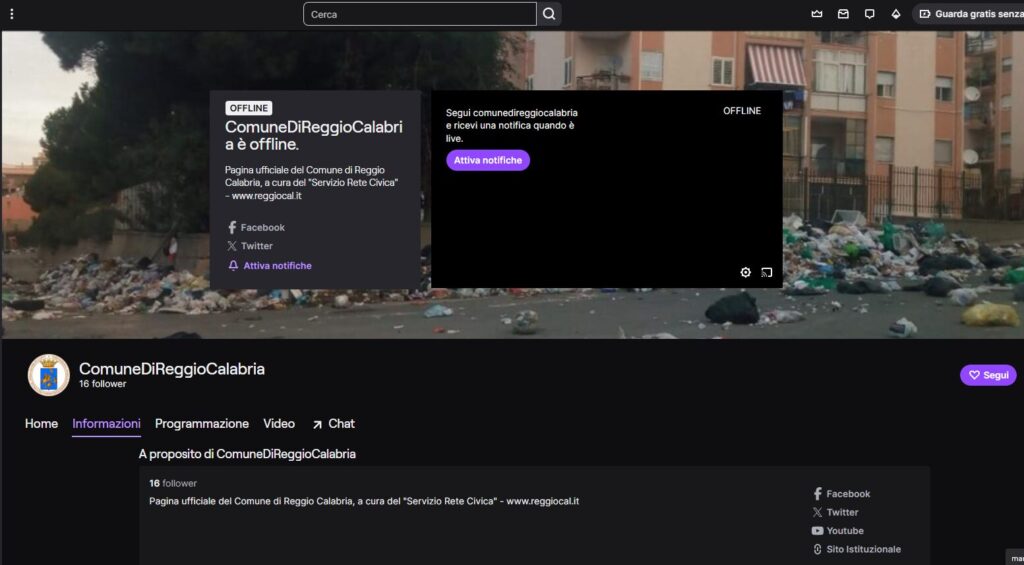Image resolution: width=1024 pixels, height=565 pixels.
Task: Open the Facebook link in offline panel
Action: (256, 227)
